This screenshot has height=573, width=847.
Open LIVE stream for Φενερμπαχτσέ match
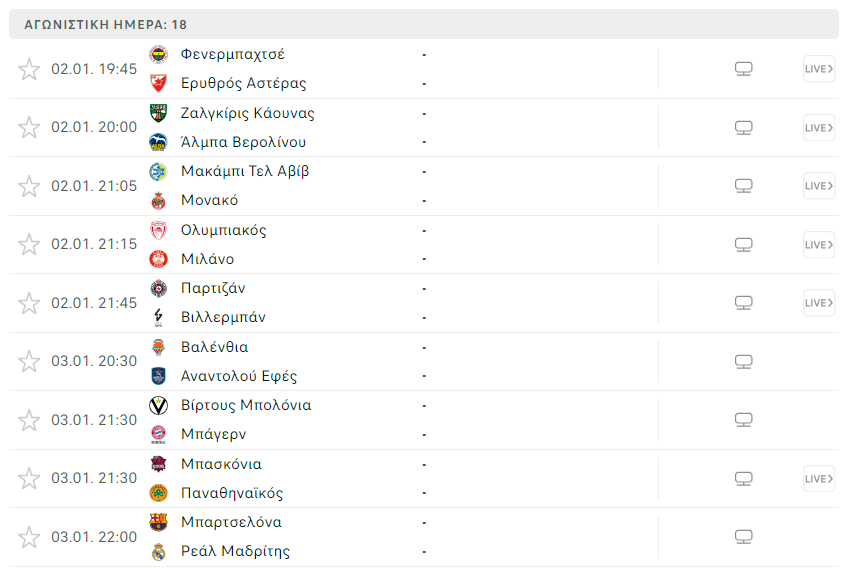(x=818, y=69)
